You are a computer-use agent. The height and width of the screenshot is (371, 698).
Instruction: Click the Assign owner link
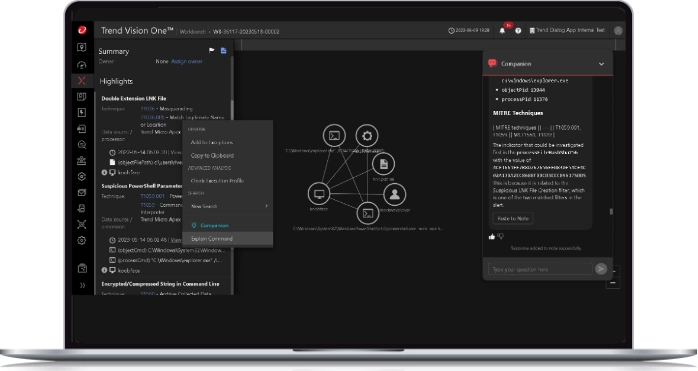(x=187, y=61)
